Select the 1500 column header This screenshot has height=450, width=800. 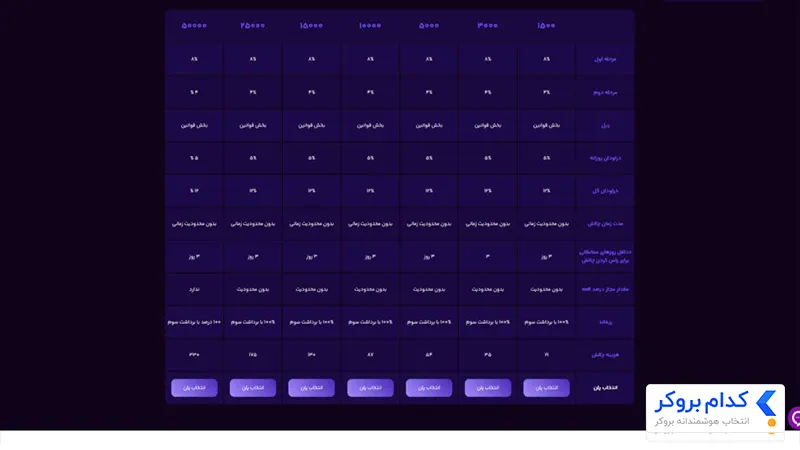(x=546, y=26)
